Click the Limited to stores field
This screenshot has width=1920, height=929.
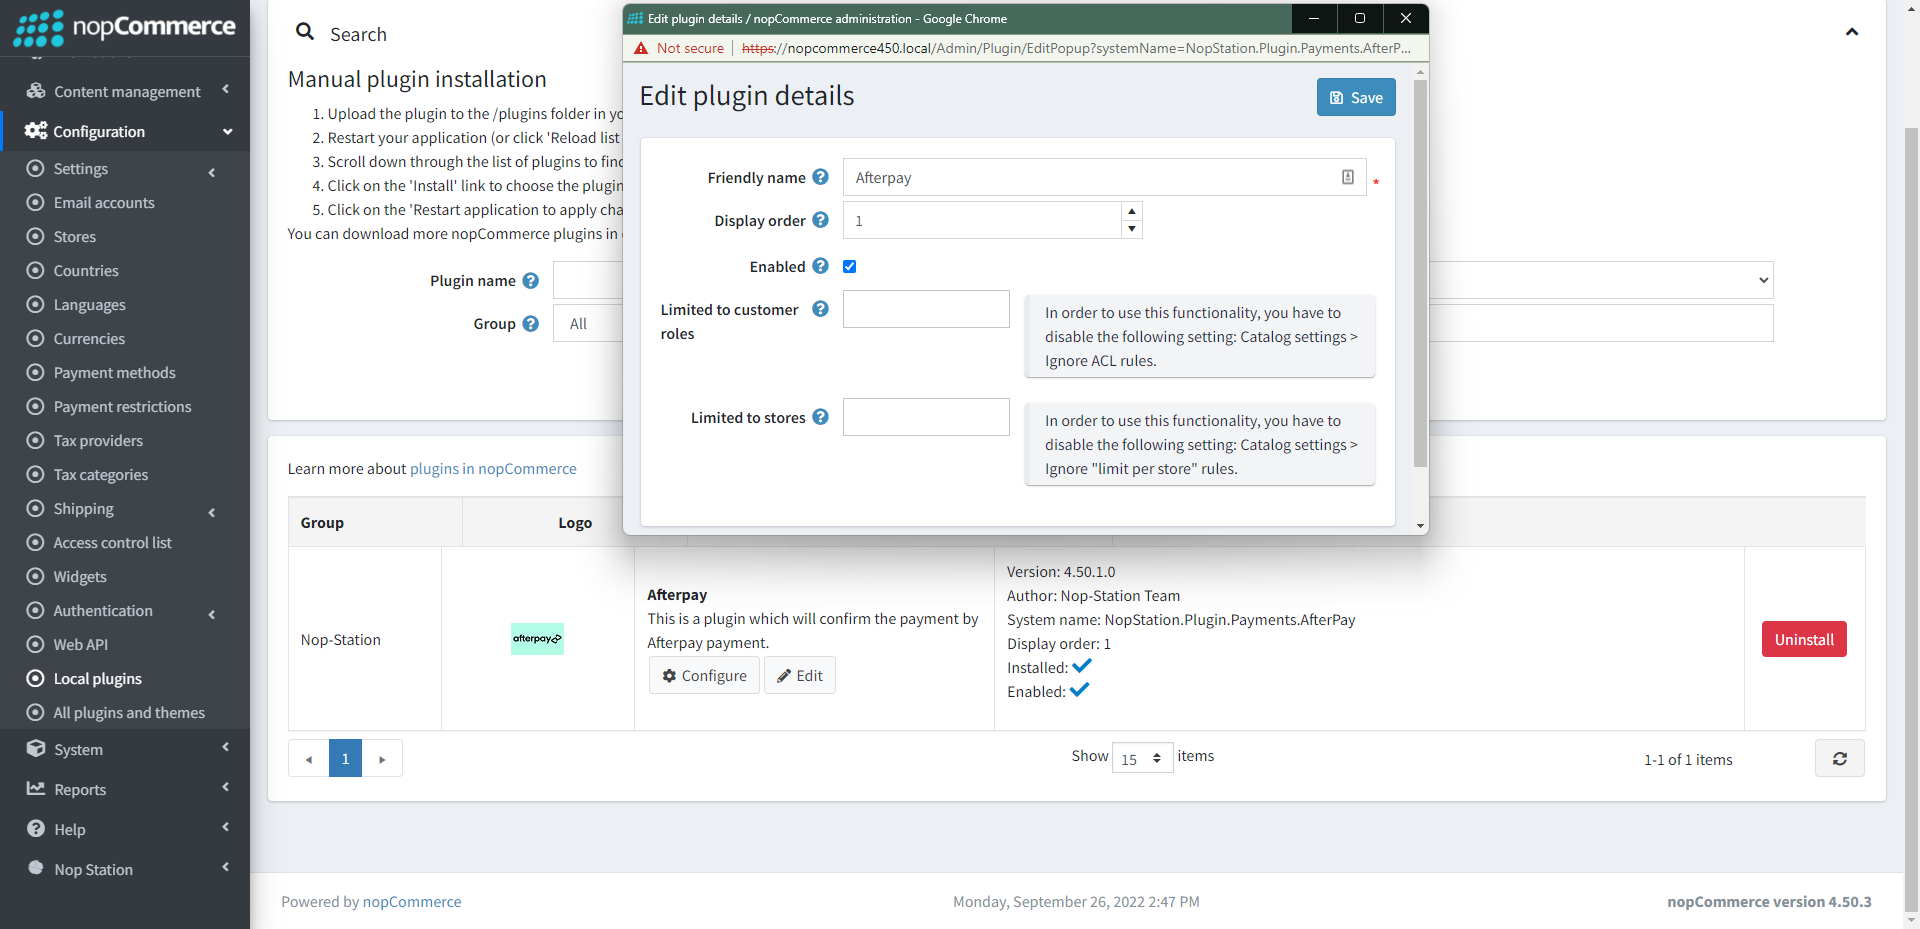926,417
